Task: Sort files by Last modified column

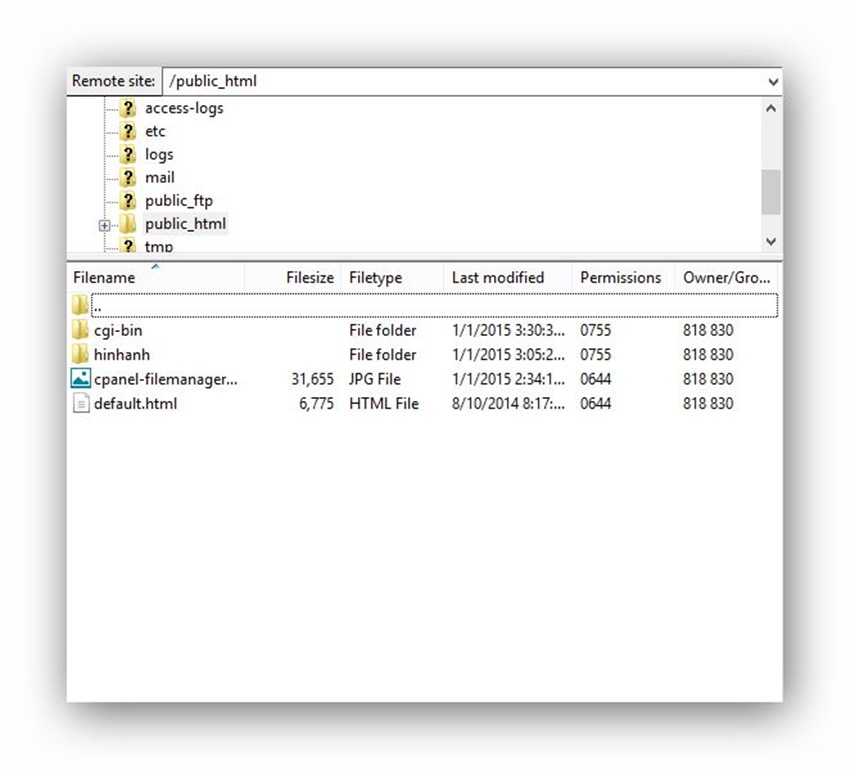Action: [508, 277]
